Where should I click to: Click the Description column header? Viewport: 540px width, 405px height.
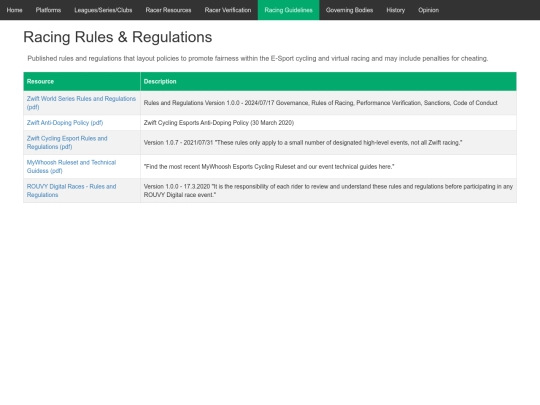click(329, 82)
